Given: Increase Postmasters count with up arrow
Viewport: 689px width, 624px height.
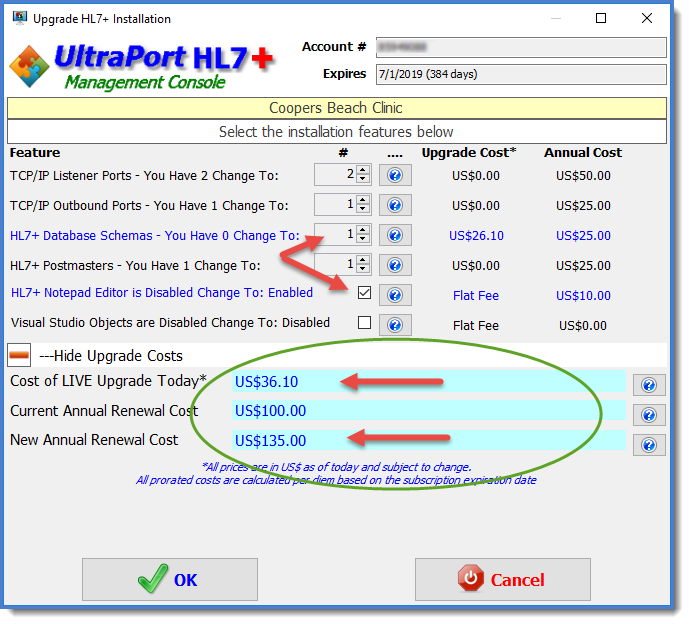Looking at the screenshot, I should [x=363, y=260].
